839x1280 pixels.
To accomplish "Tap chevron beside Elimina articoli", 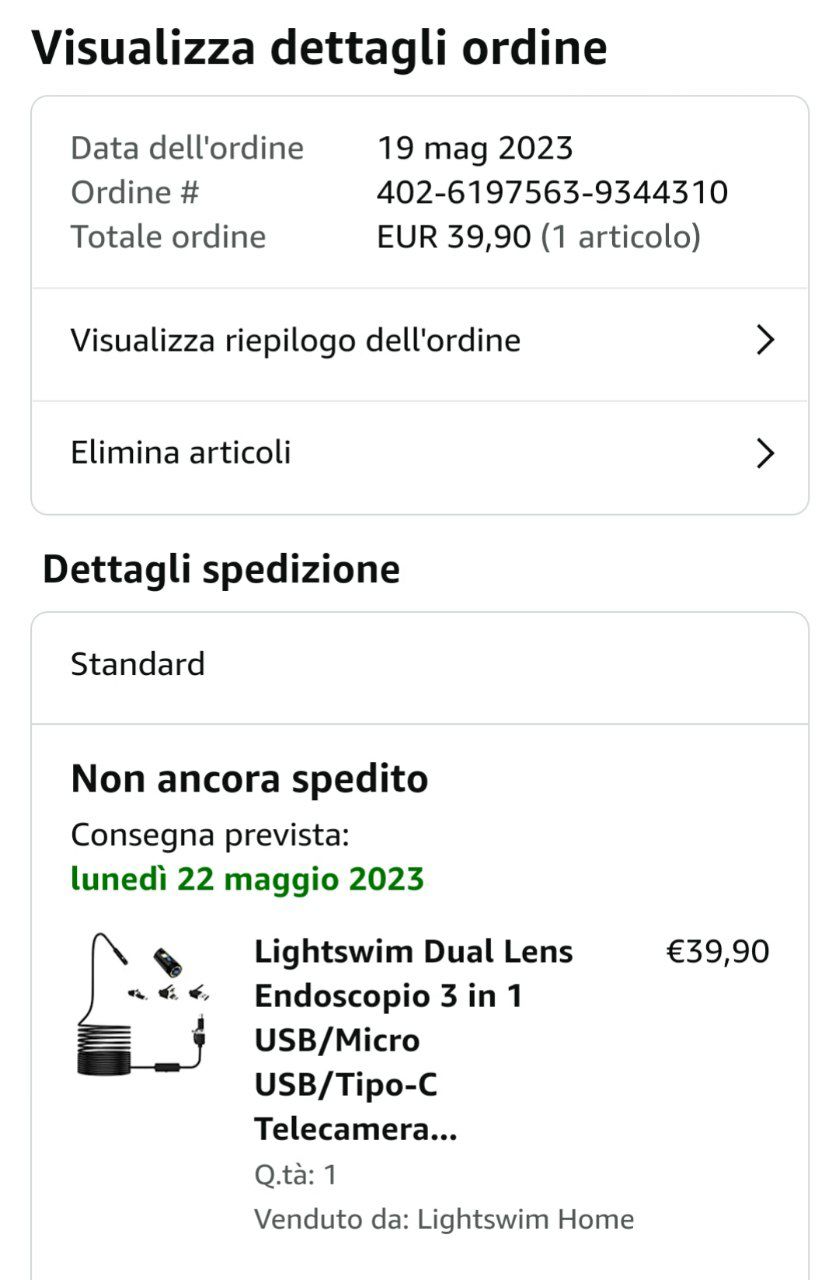I will click(x=765, y=453).
